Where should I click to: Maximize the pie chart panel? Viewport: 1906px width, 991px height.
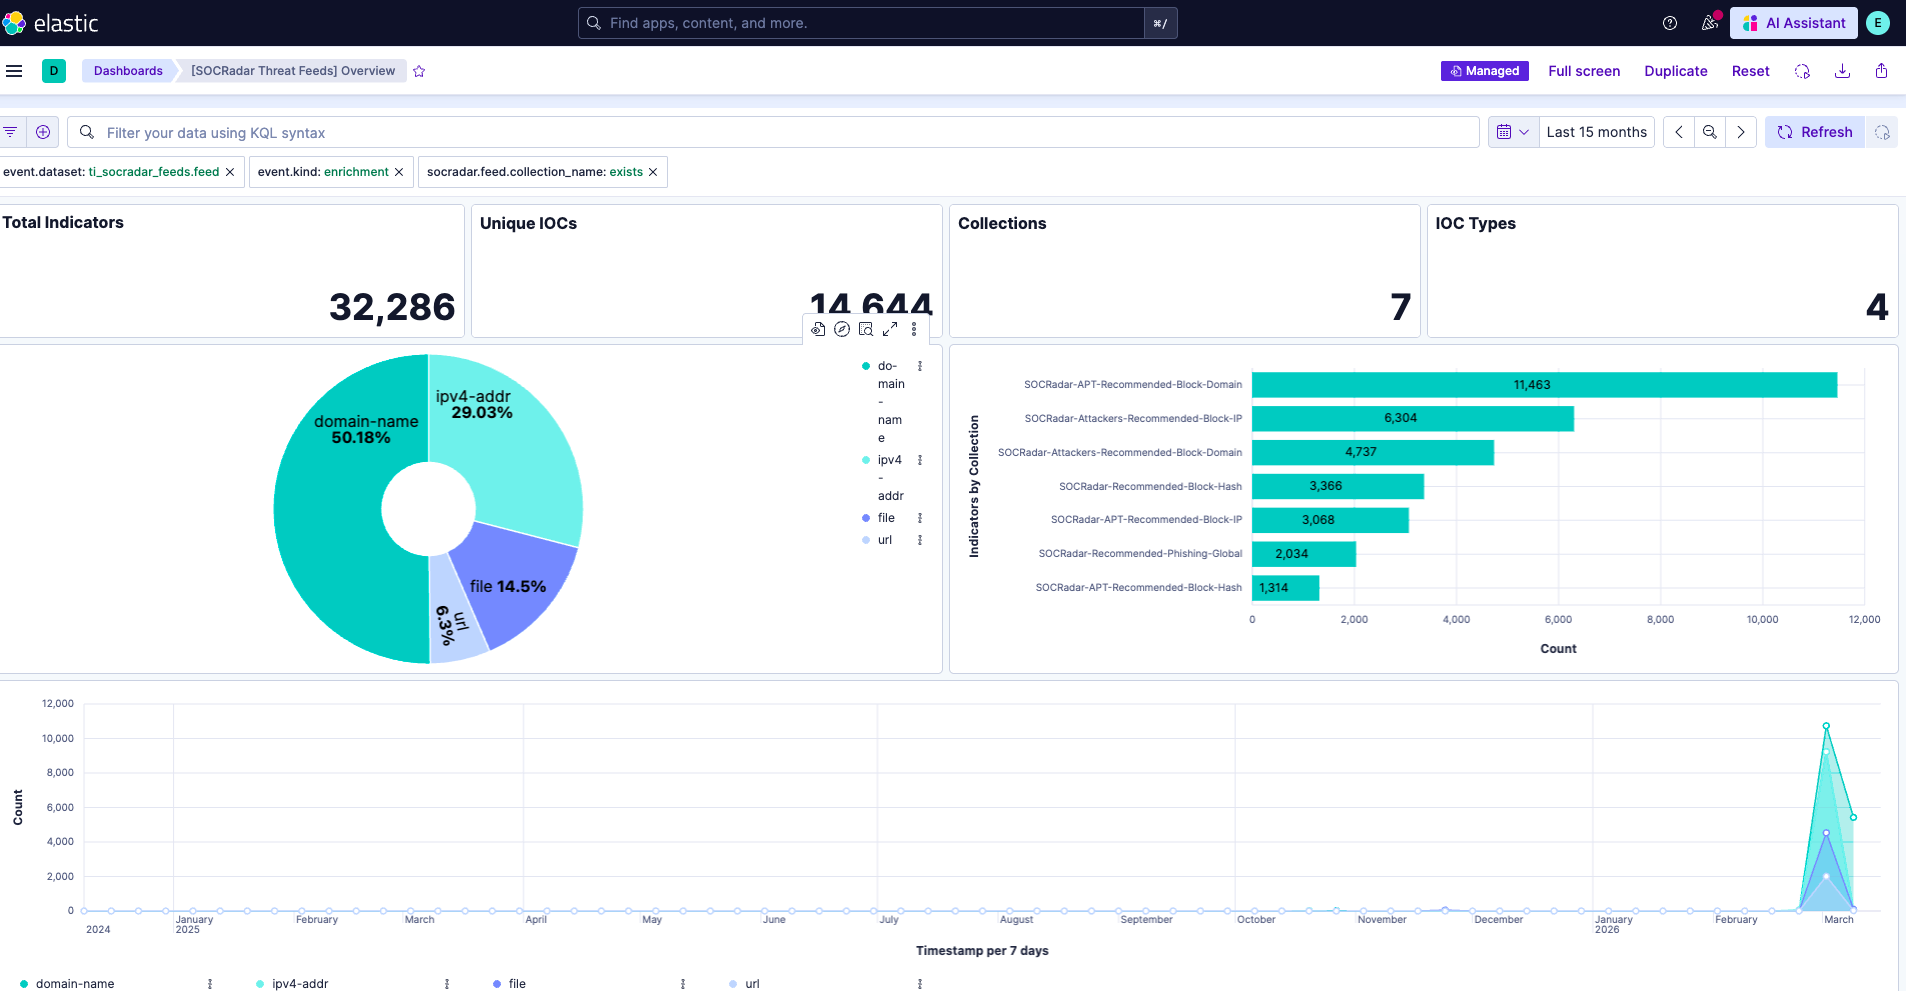click(890, 329)
